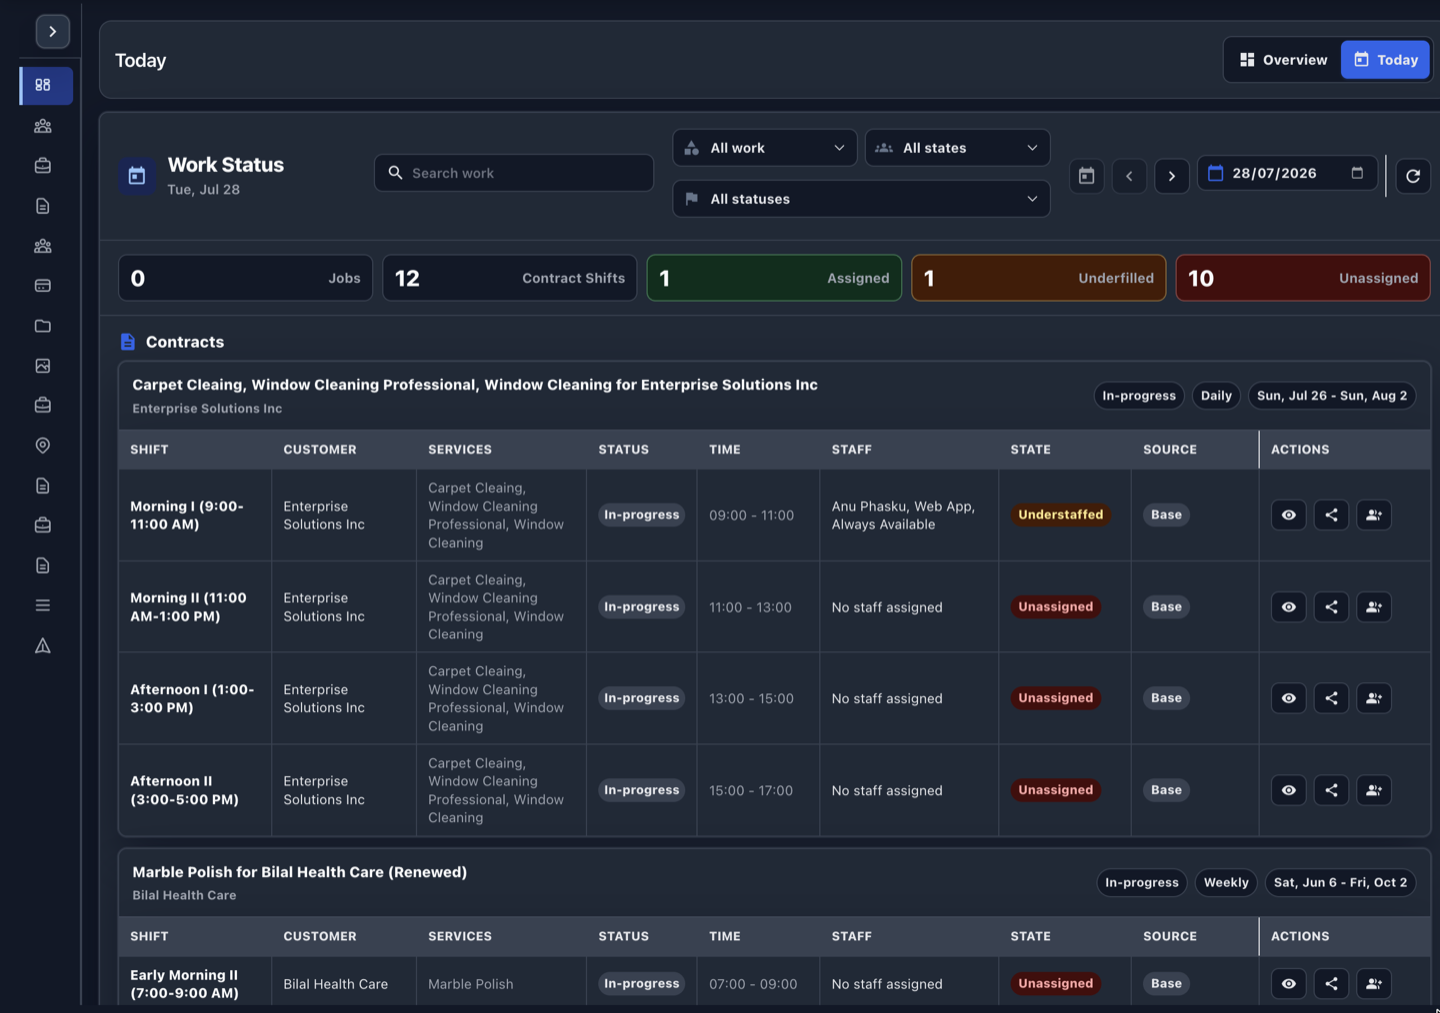Click the calendar button left of the arrows
This screenshot has width=1440, height=1013.
point(1087,176)
